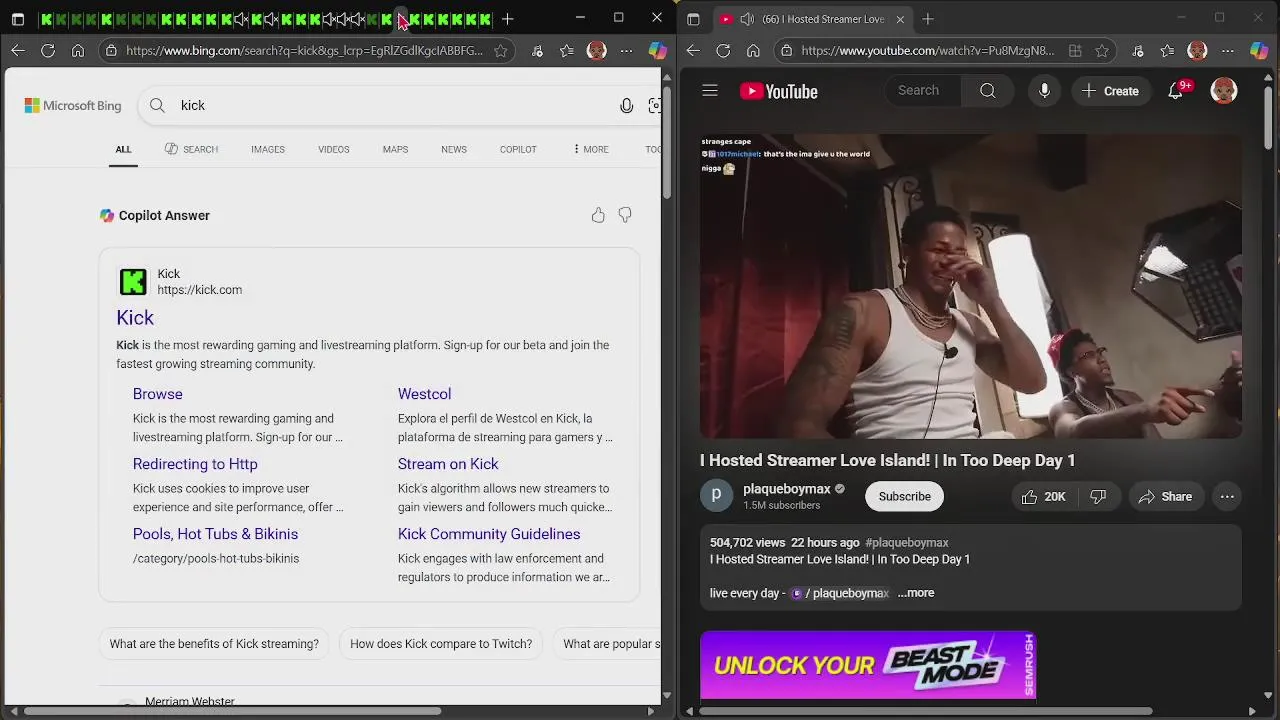The height and width of the screenshot is (720, 1280).
Task: Open Copilot sidebar in Bing window
Action: point(657,50)
